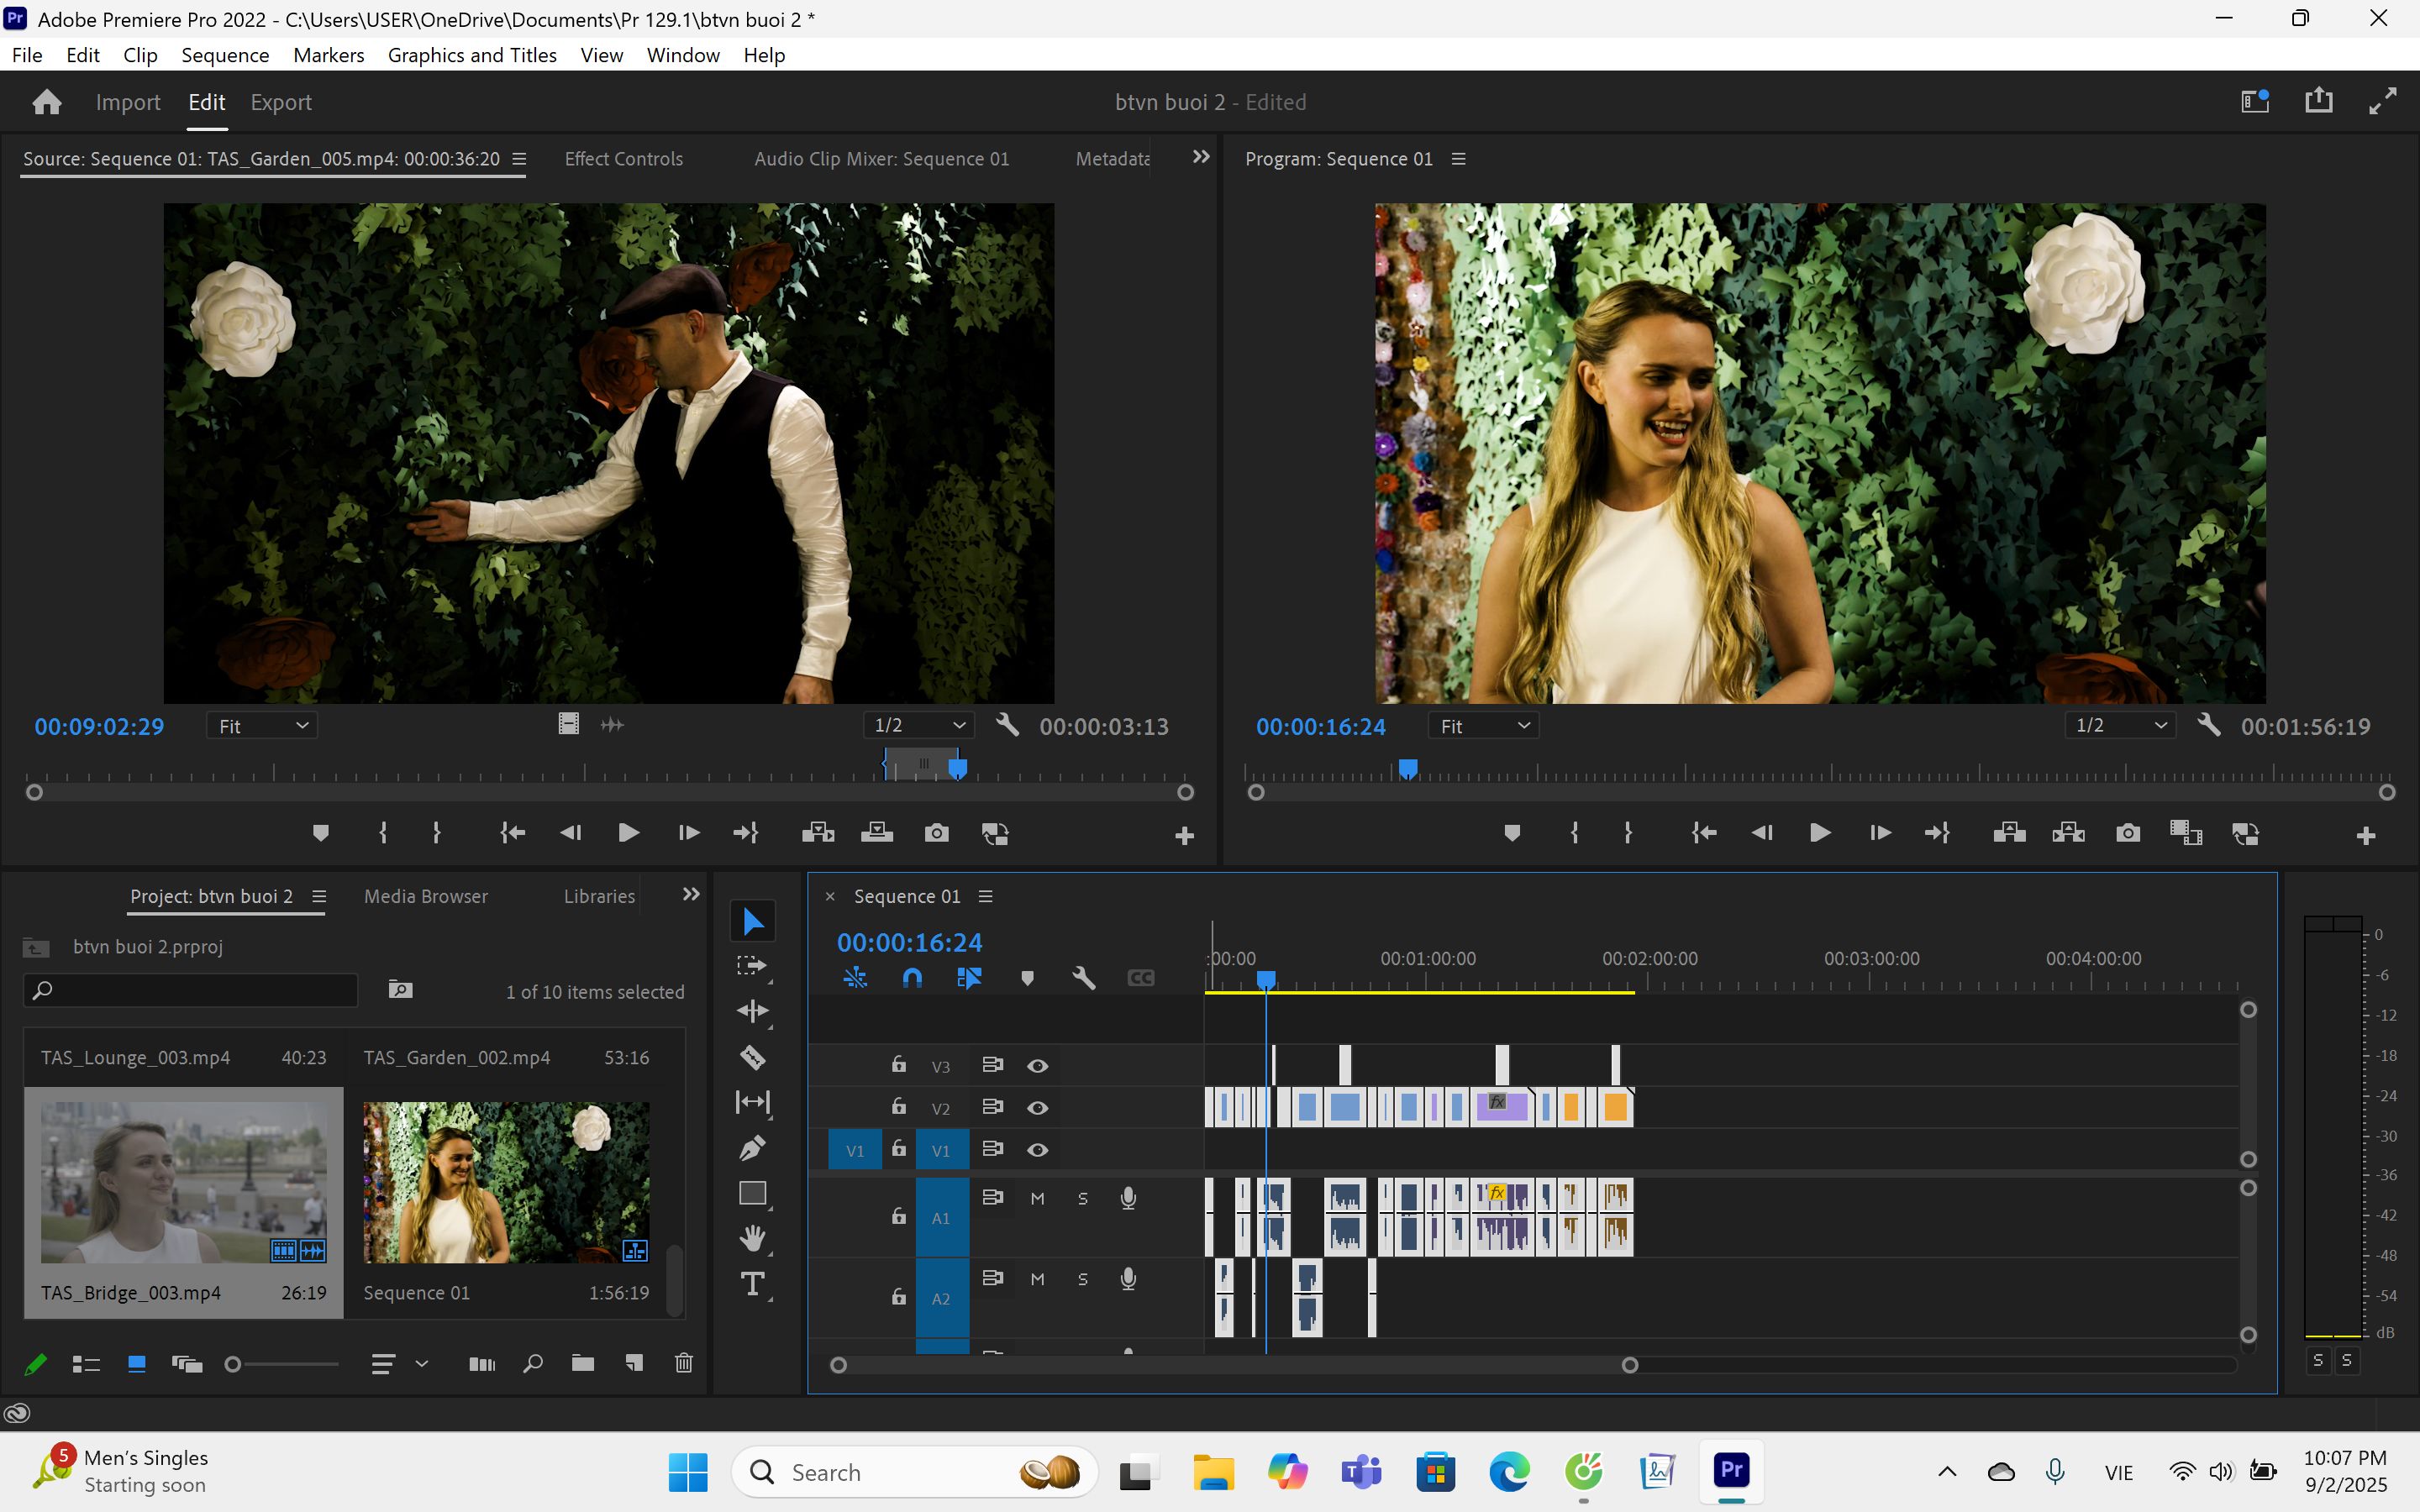Toggle V1 track lock
The width and height of the screenshot is (2420, 1512).
[x=899, y=1149]
